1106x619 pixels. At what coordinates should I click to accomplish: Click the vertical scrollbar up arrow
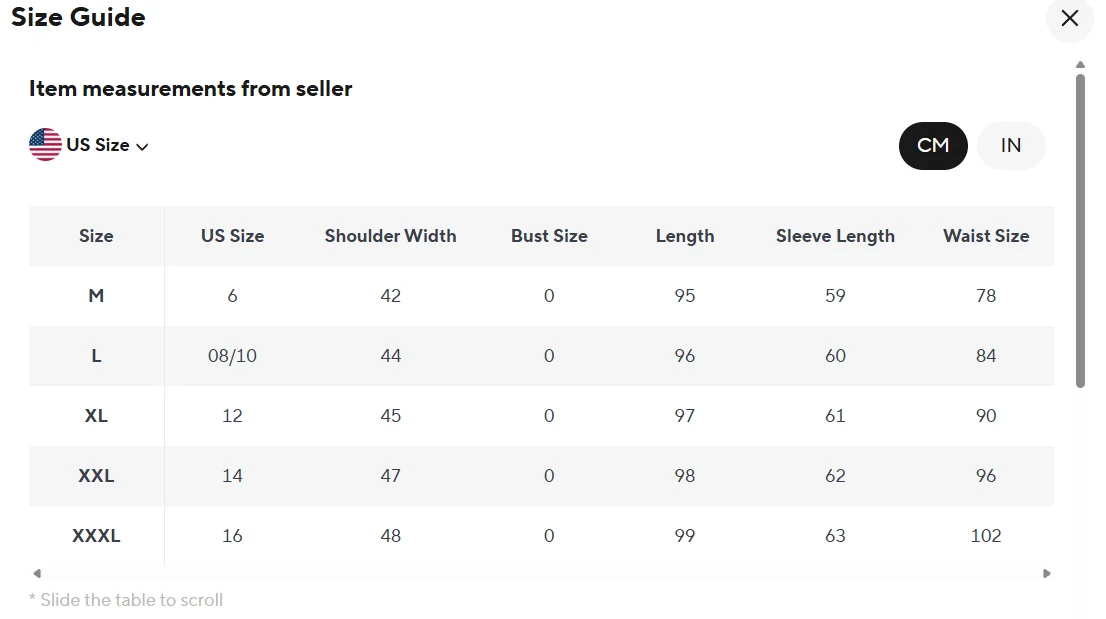1080,65
